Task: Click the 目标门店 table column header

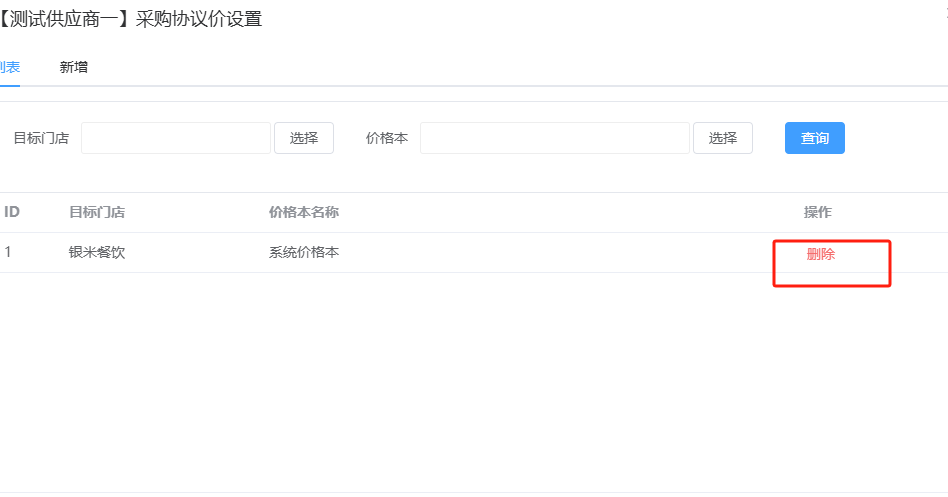Action: coord(96,212)
